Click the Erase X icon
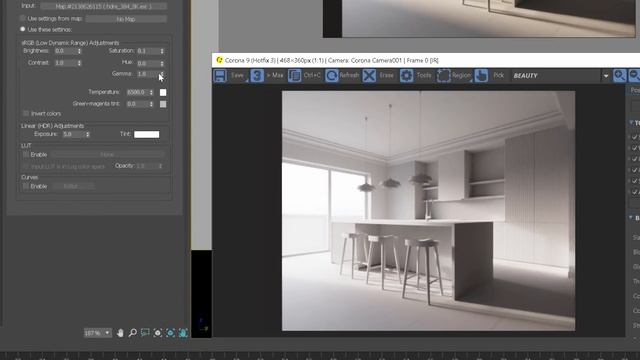Screen dimensions: 640x360 click(x=369, y=76)
